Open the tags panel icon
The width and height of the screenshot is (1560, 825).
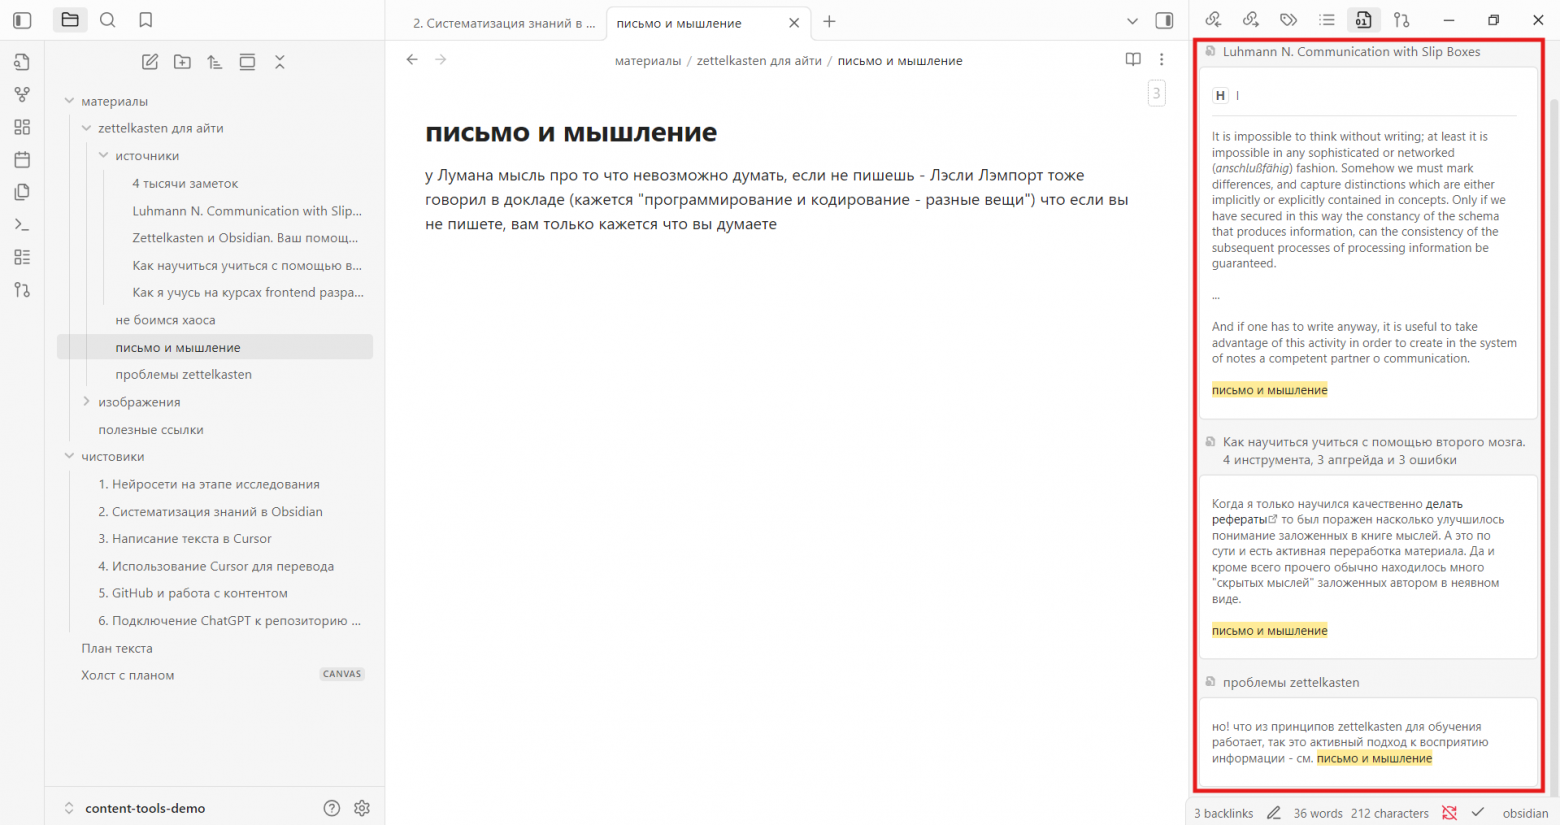1288,19
